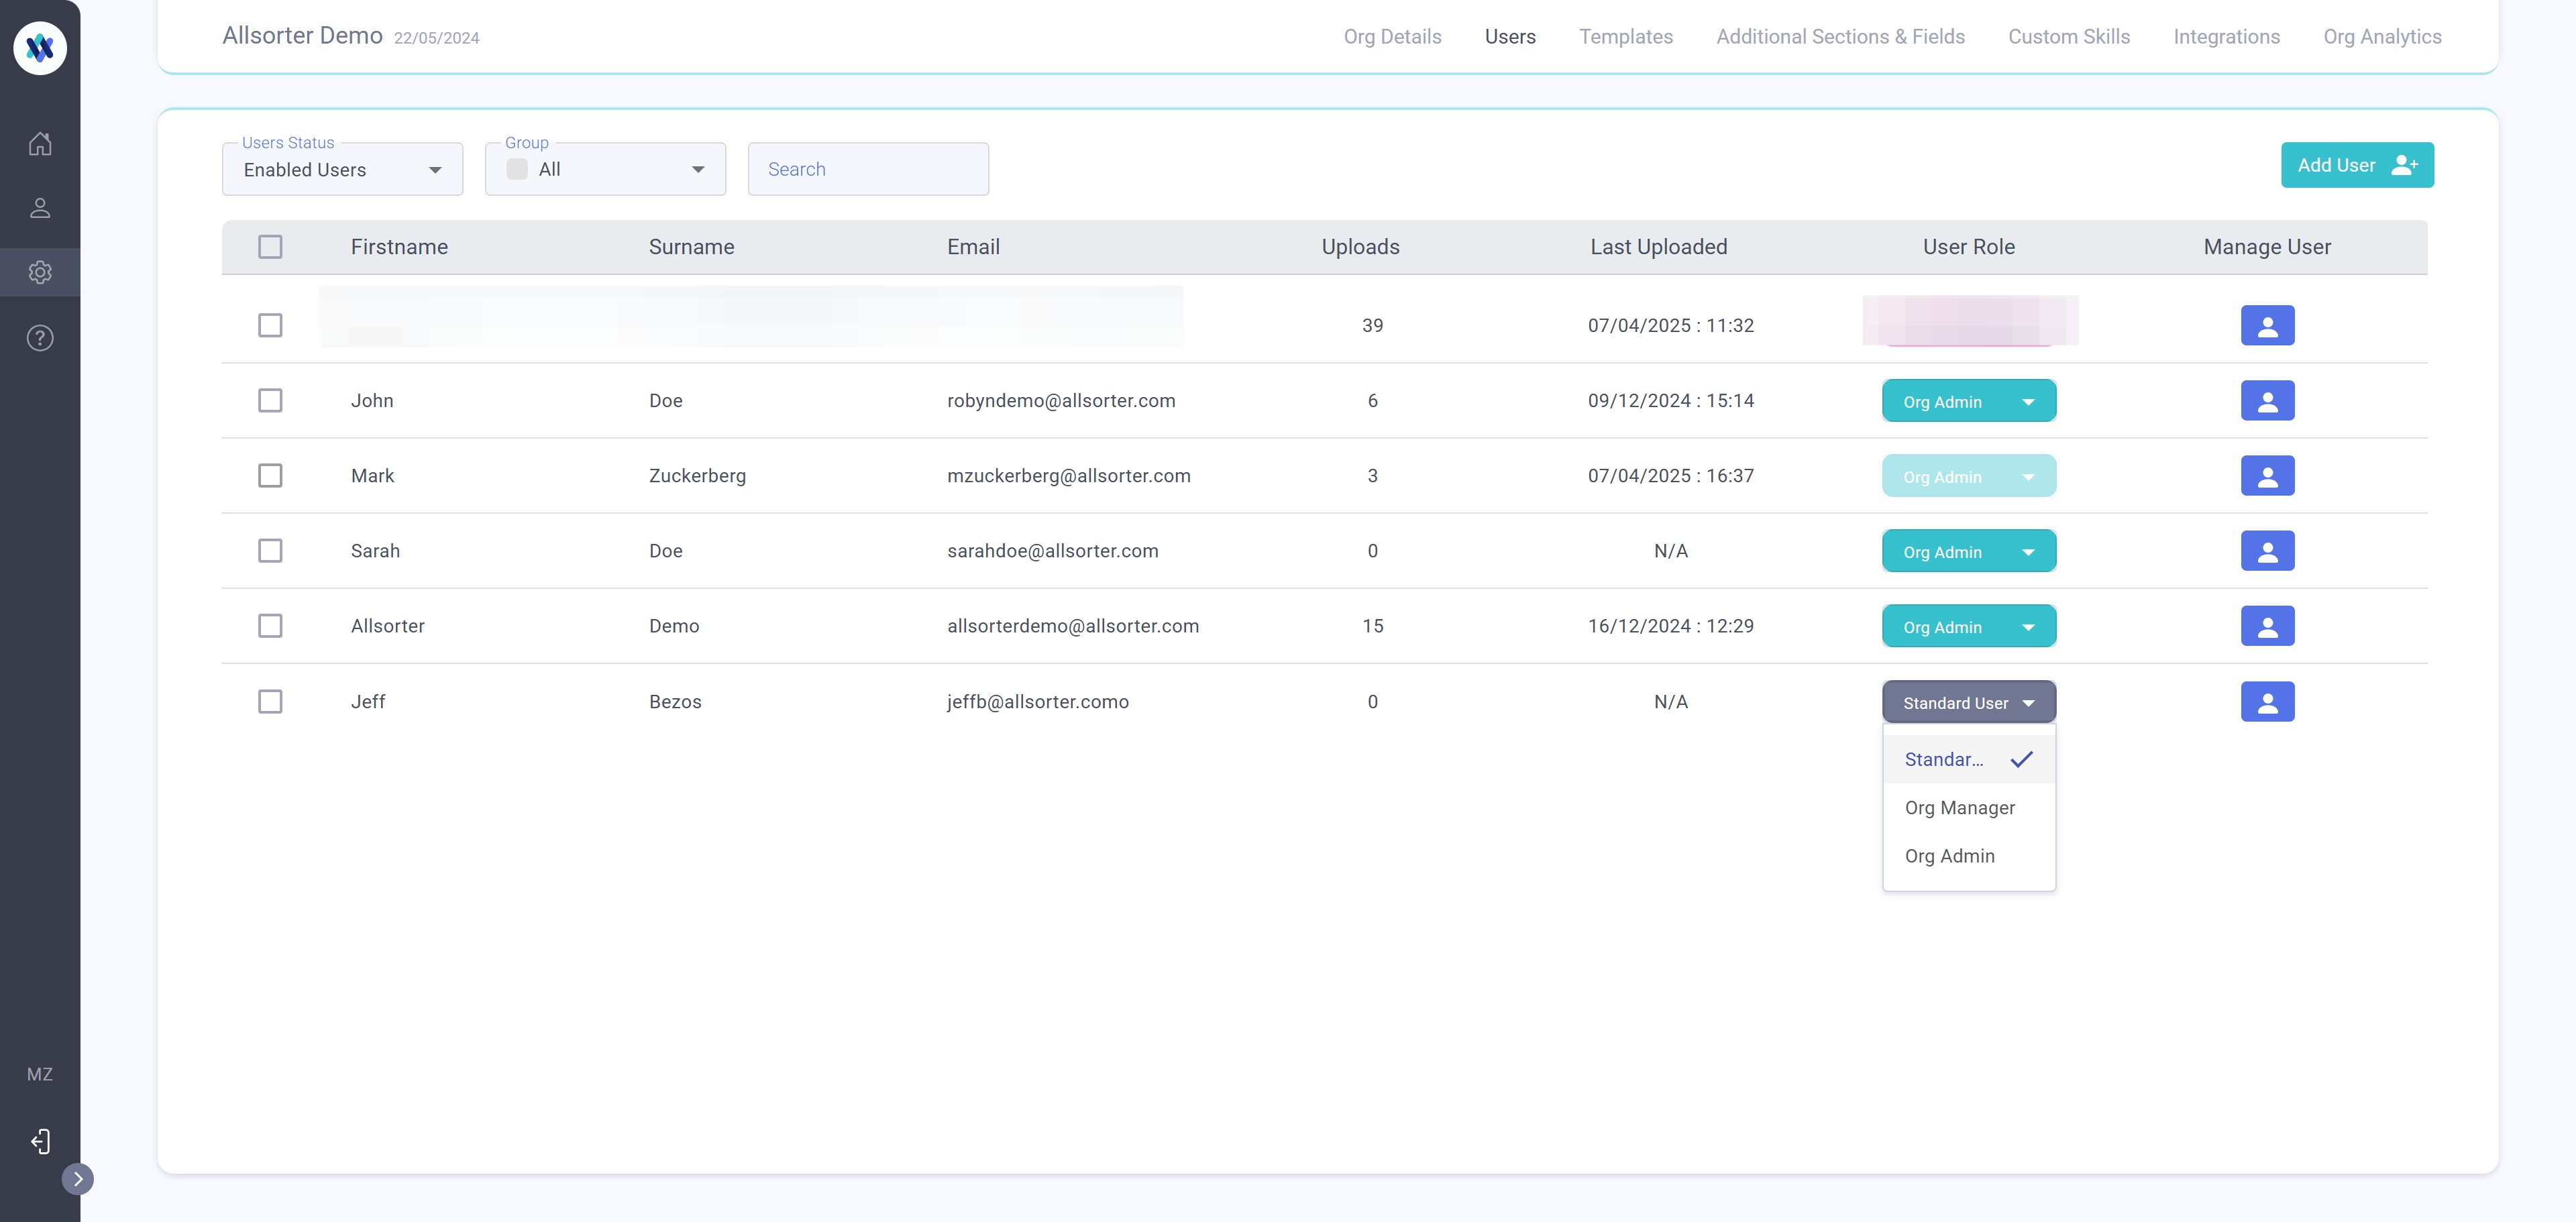This screenshot has width=2576, height=1222.
Task: Open manage user icon for Mark Zuckerberg
Action: coord(2267,476)
